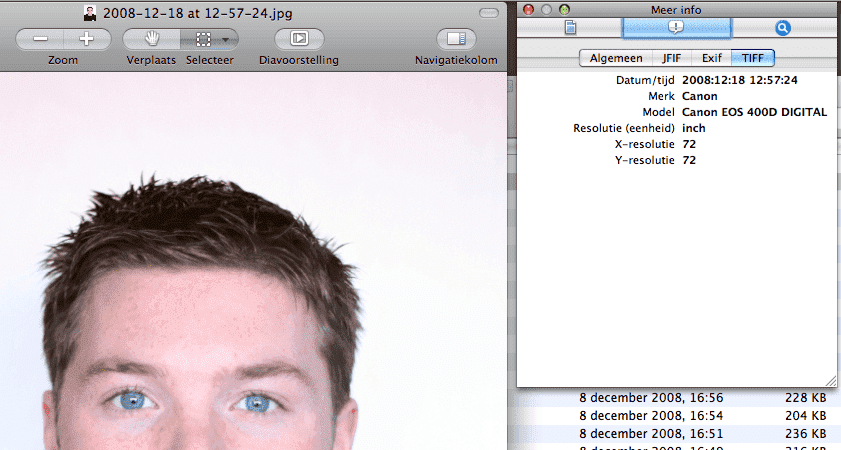This screenshot has width=841, height=450.
Task: Click the Meer info window resize handle
Action: pos(829,379)
